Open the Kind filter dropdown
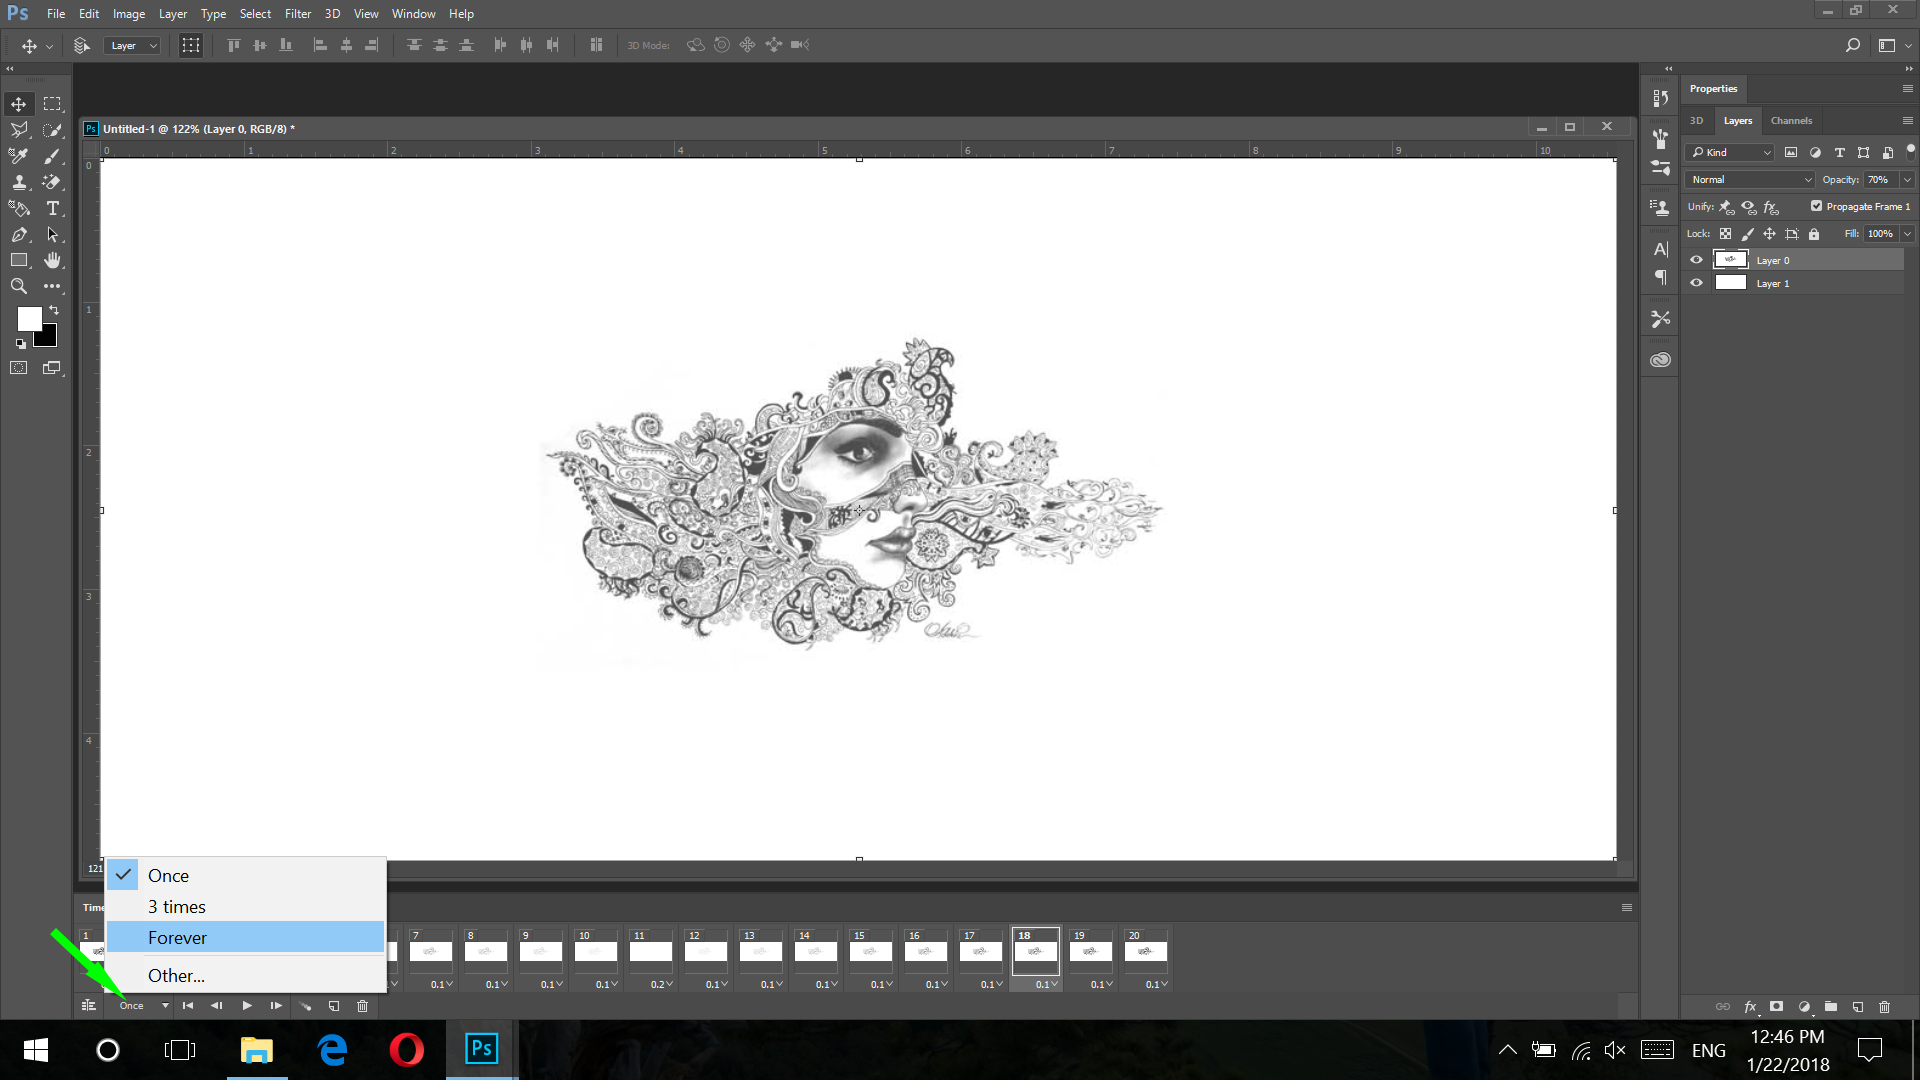This screenshot has height=1080, width=1920. (x=1729, y=152)
